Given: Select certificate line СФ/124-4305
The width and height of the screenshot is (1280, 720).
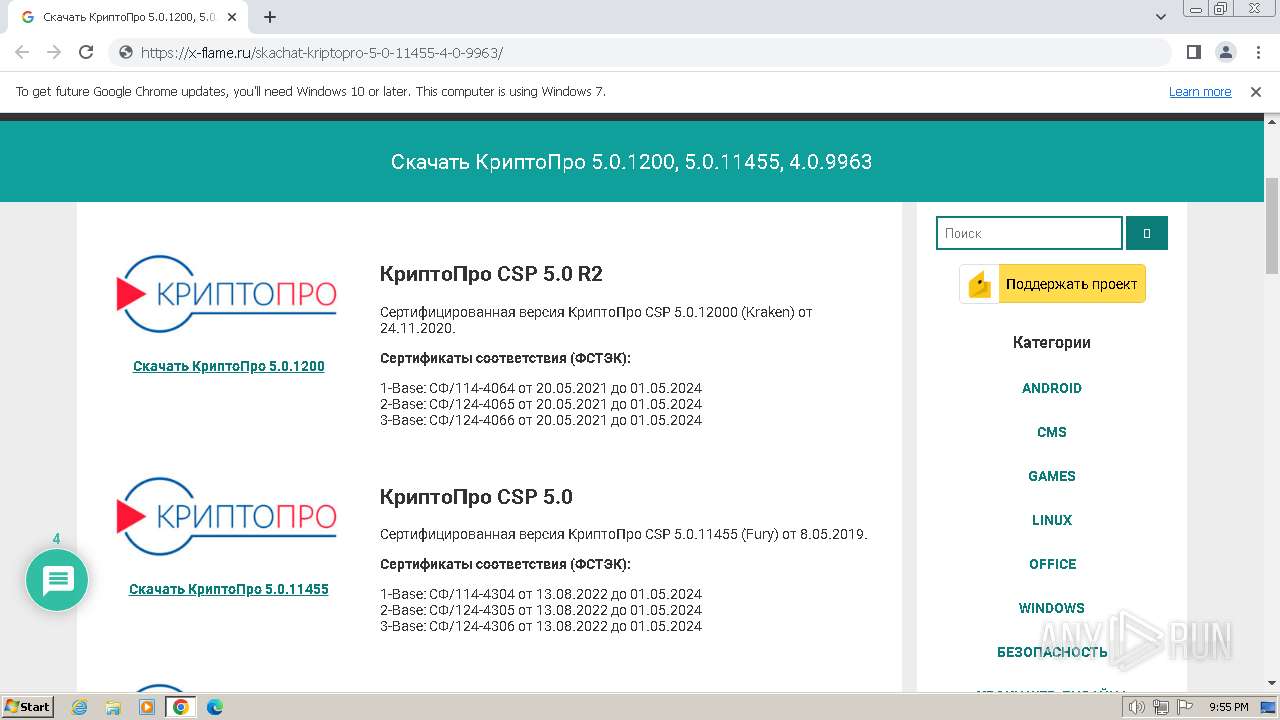Looking at the screenshot, I should [541, 610].
